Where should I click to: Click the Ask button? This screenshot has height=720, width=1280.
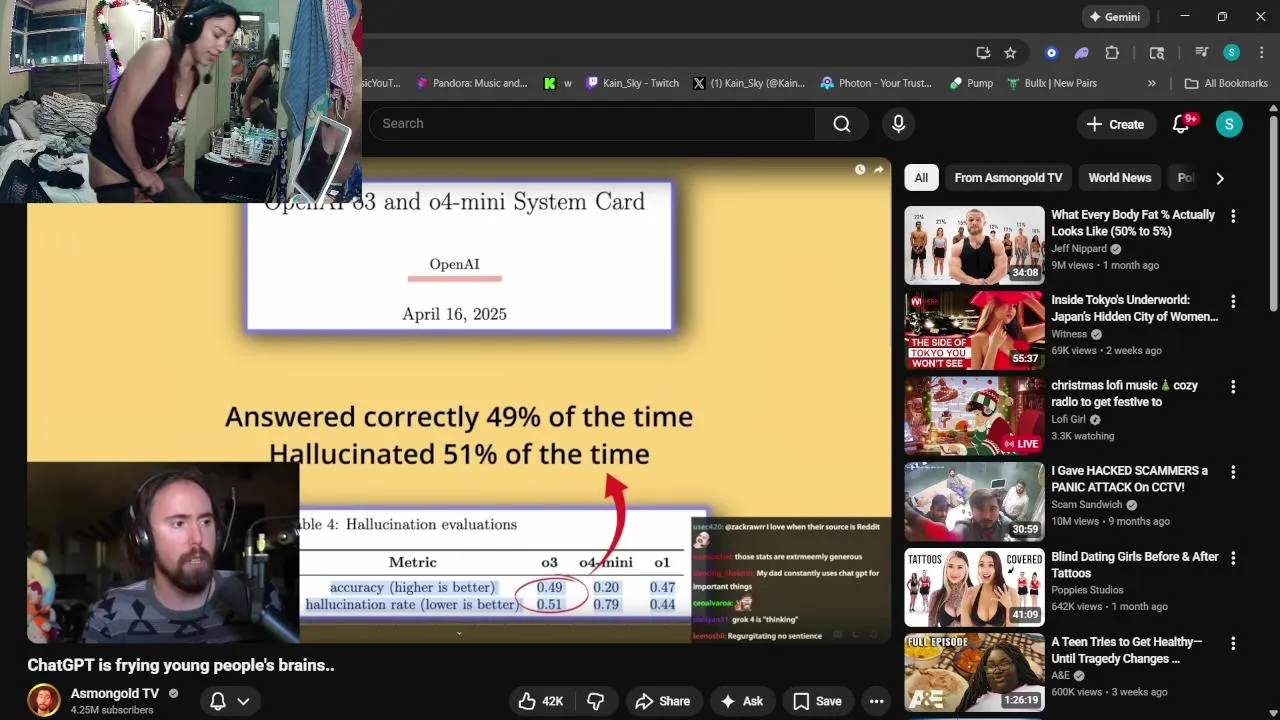click(741, 701)
